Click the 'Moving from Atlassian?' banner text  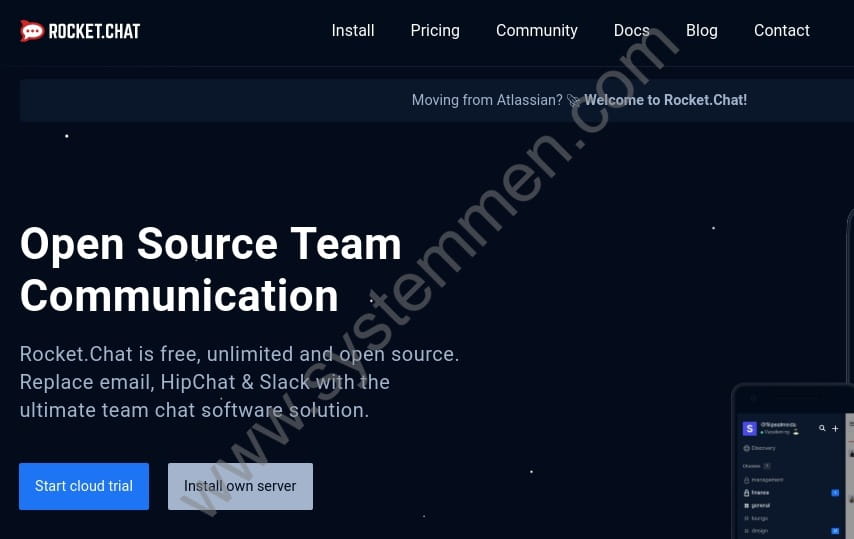(x=487, y=100)
